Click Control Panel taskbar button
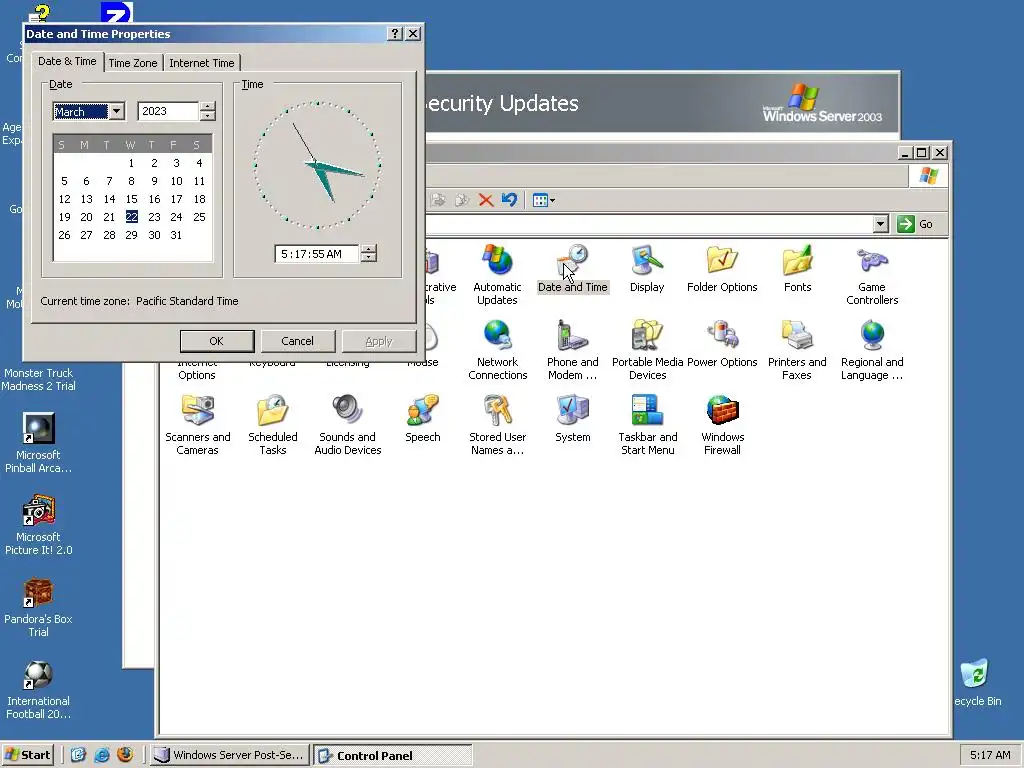Viewport: 1024px width, 768px height. pos(392,755)
